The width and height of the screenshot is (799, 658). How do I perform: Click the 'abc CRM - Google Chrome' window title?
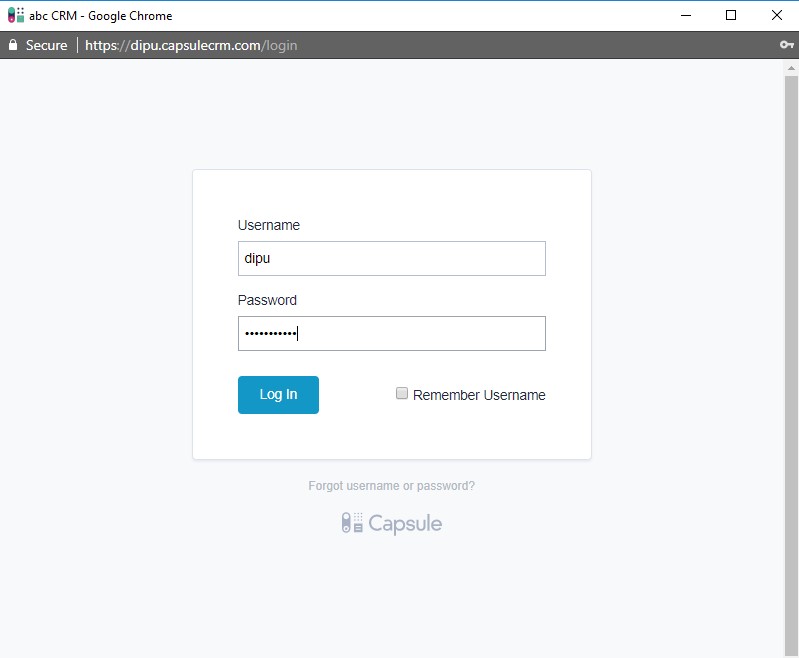101,15
